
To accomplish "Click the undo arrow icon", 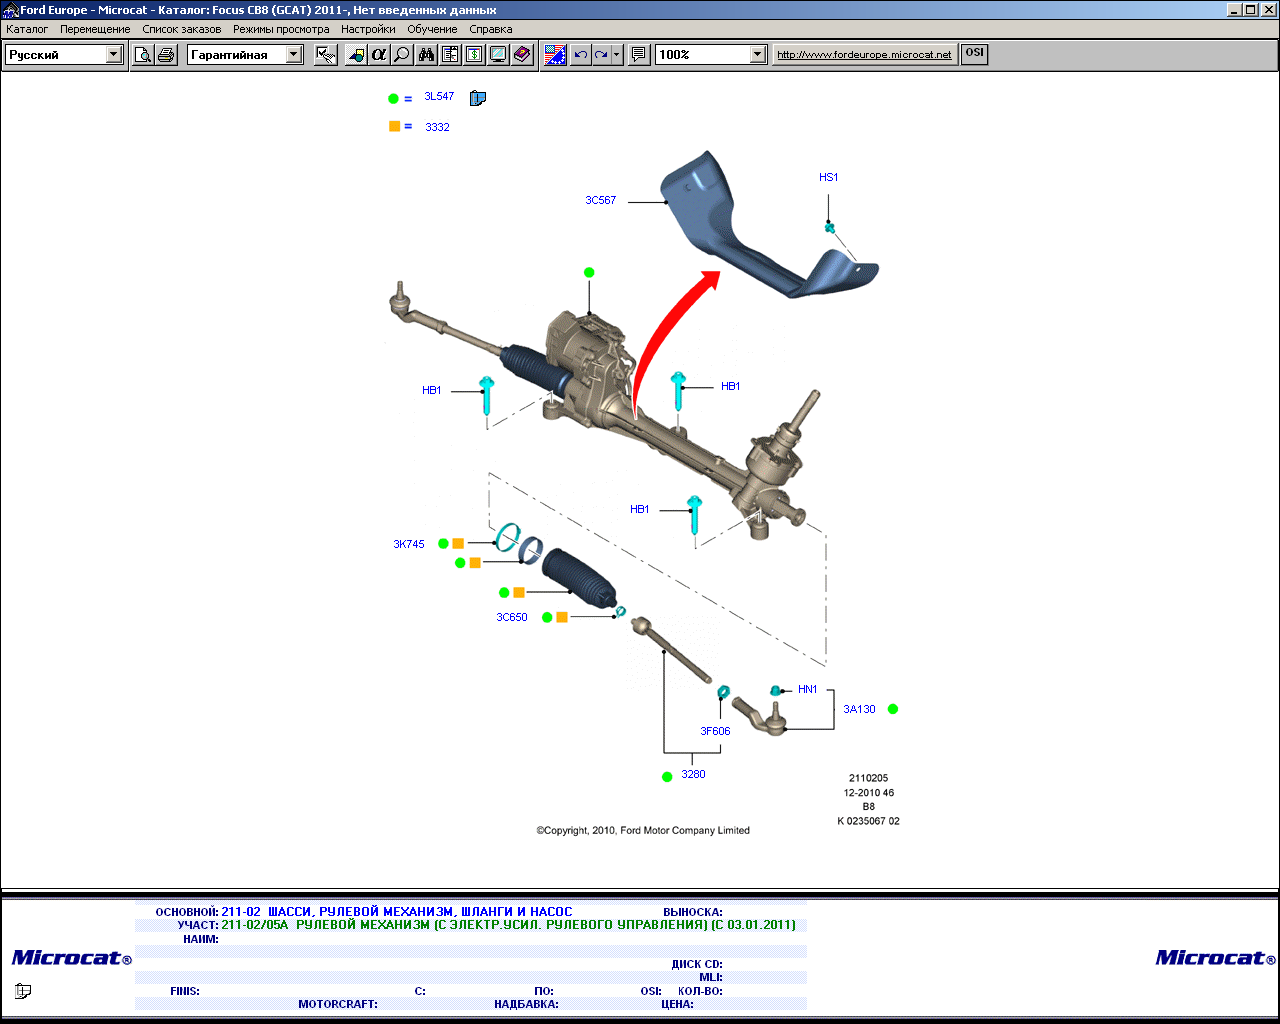I will point(580,55).
